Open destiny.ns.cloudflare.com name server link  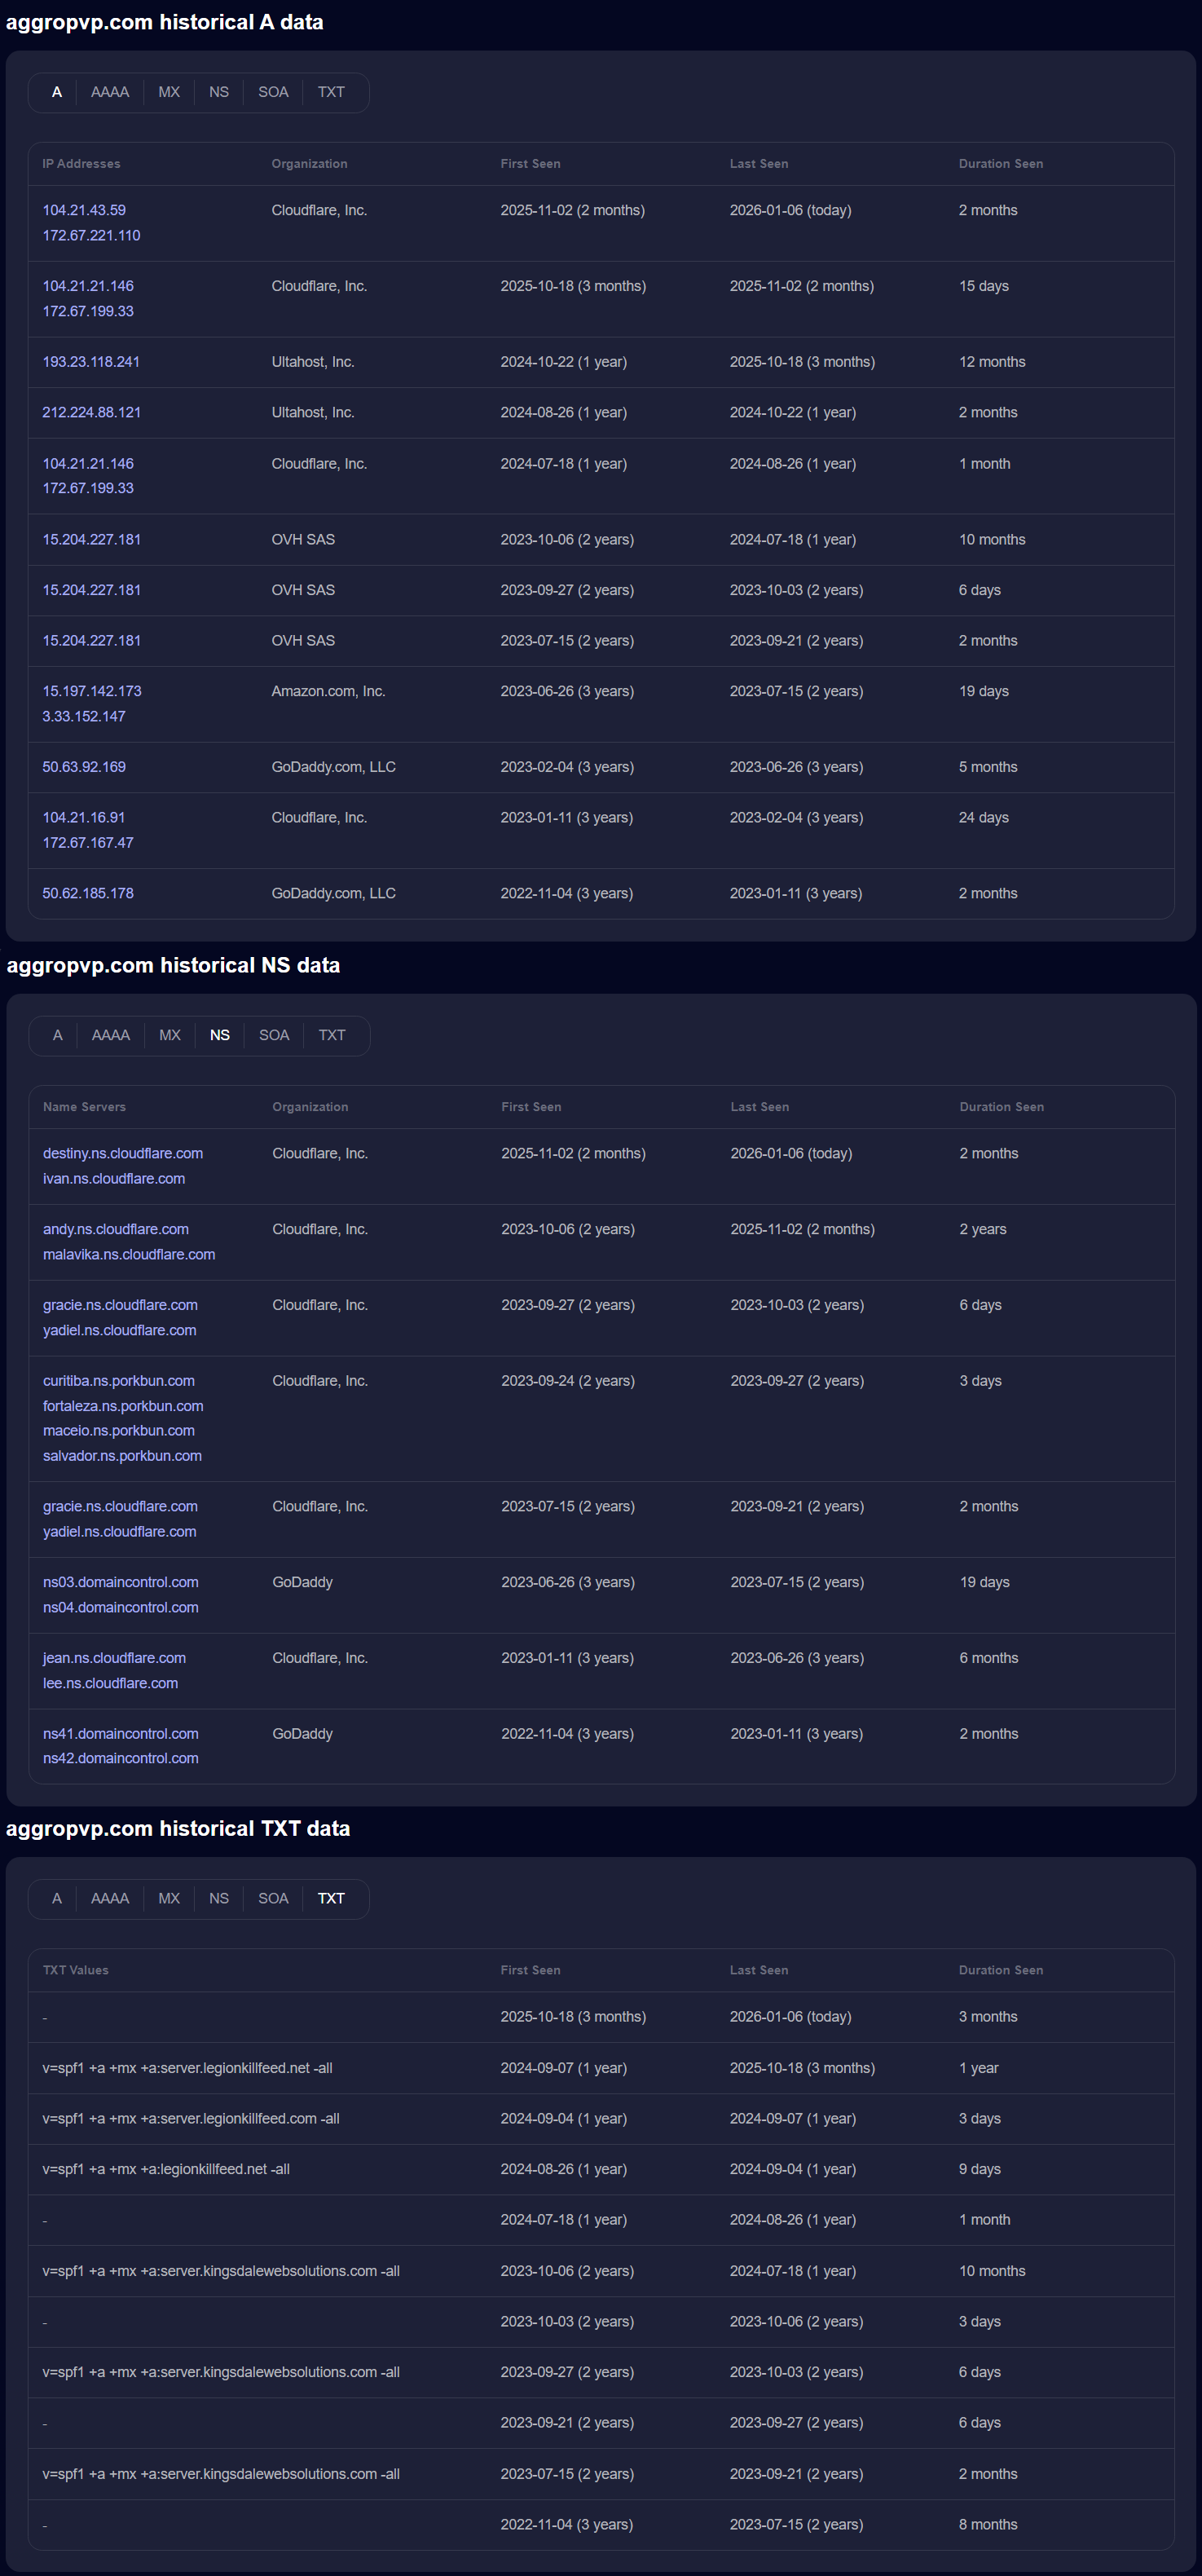tap(123, 1153)
